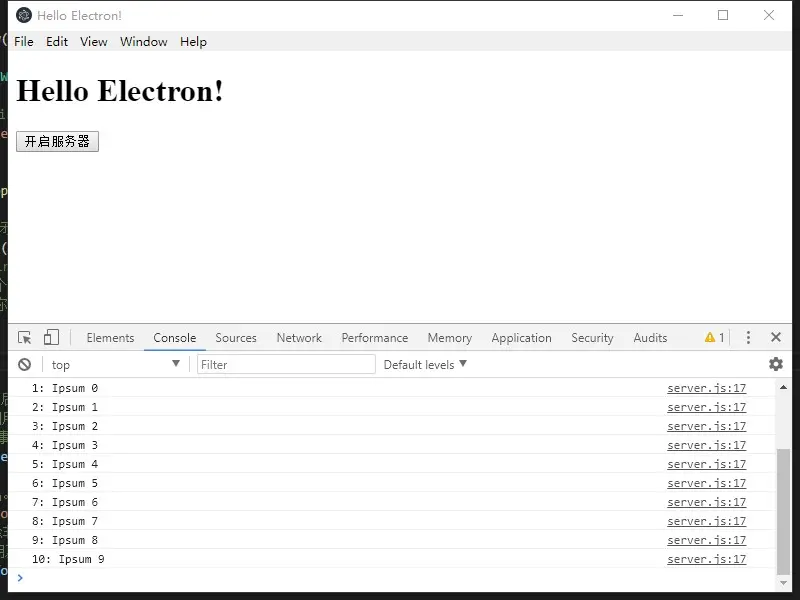Minimize the Hello Electron! window
The width and height of the screenshot is (800, 600).
pos(678,15)
